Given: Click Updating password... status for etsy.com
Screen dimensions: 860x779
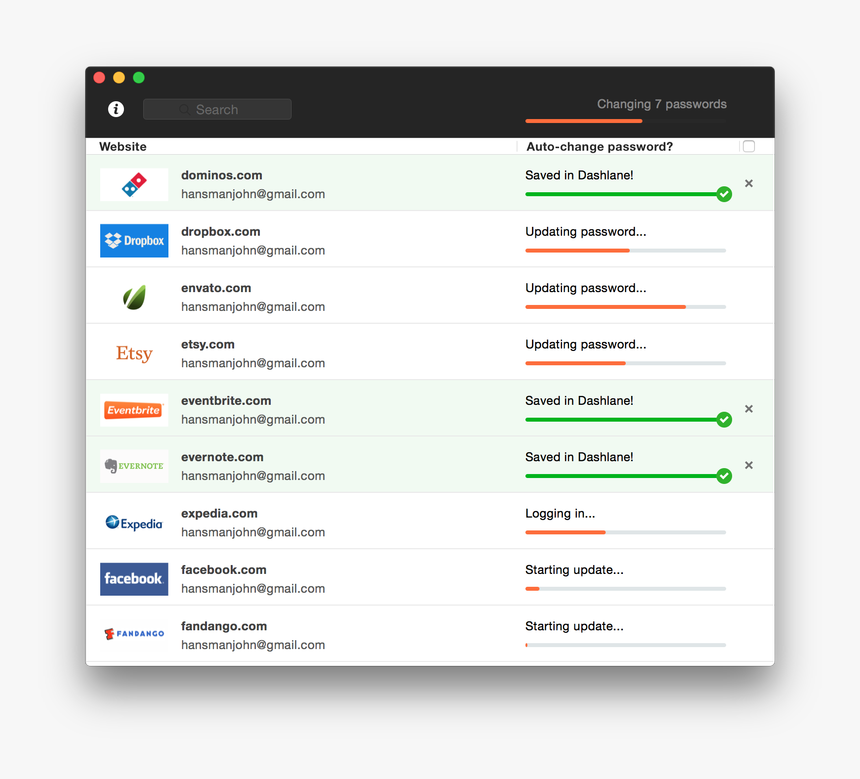Looking at the screenshot, I should 586,345.
